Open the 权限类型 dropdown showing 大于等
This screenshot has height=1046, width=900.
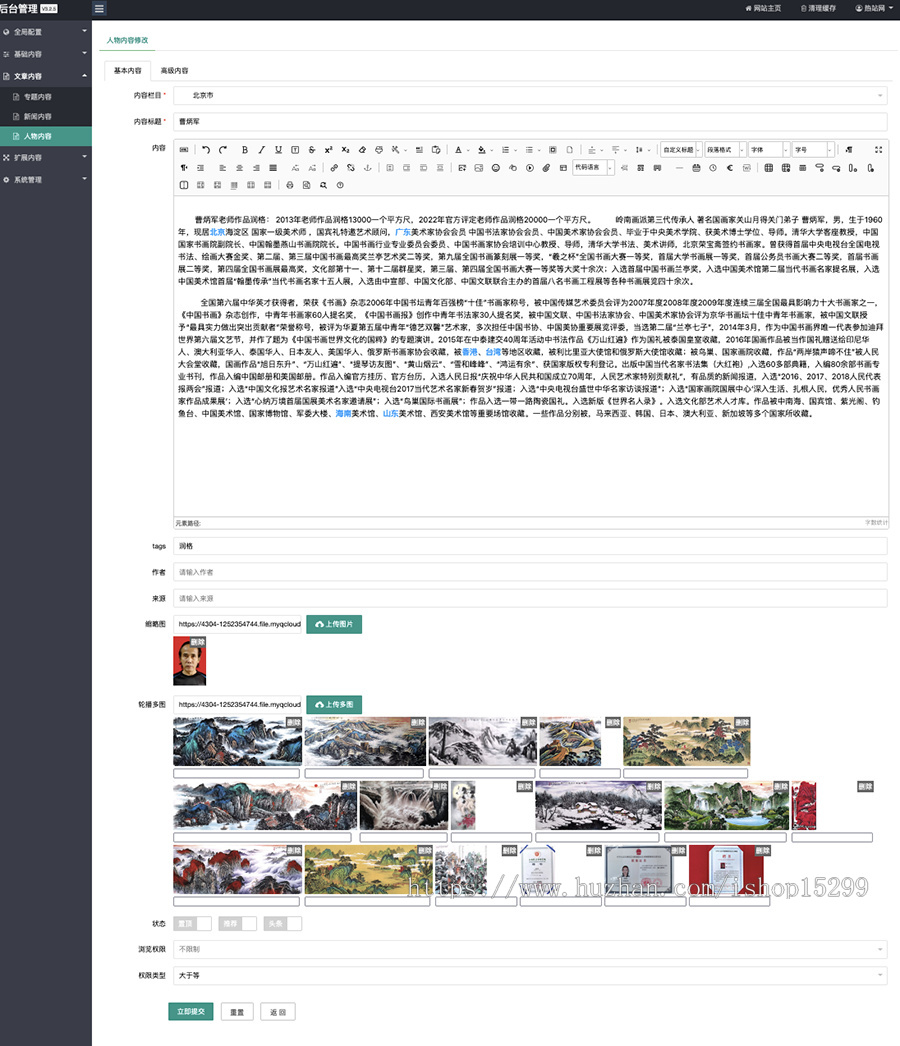pos(530,975)
